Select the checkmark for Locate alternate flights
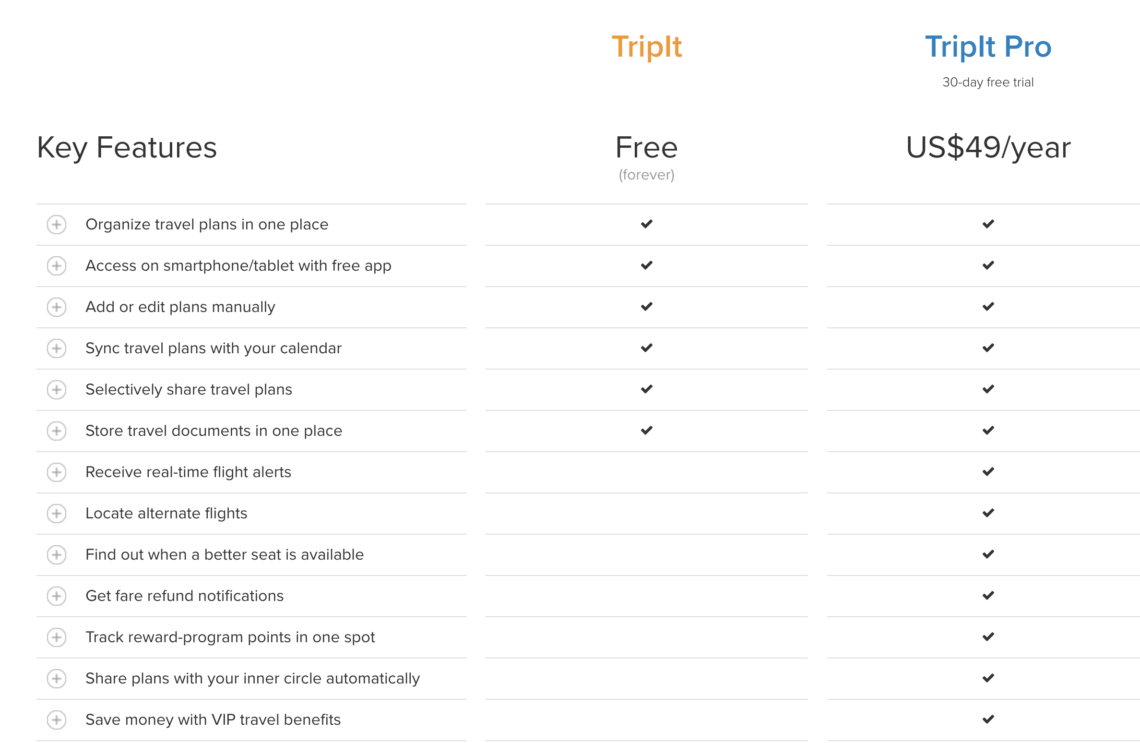 coord(987,513)
